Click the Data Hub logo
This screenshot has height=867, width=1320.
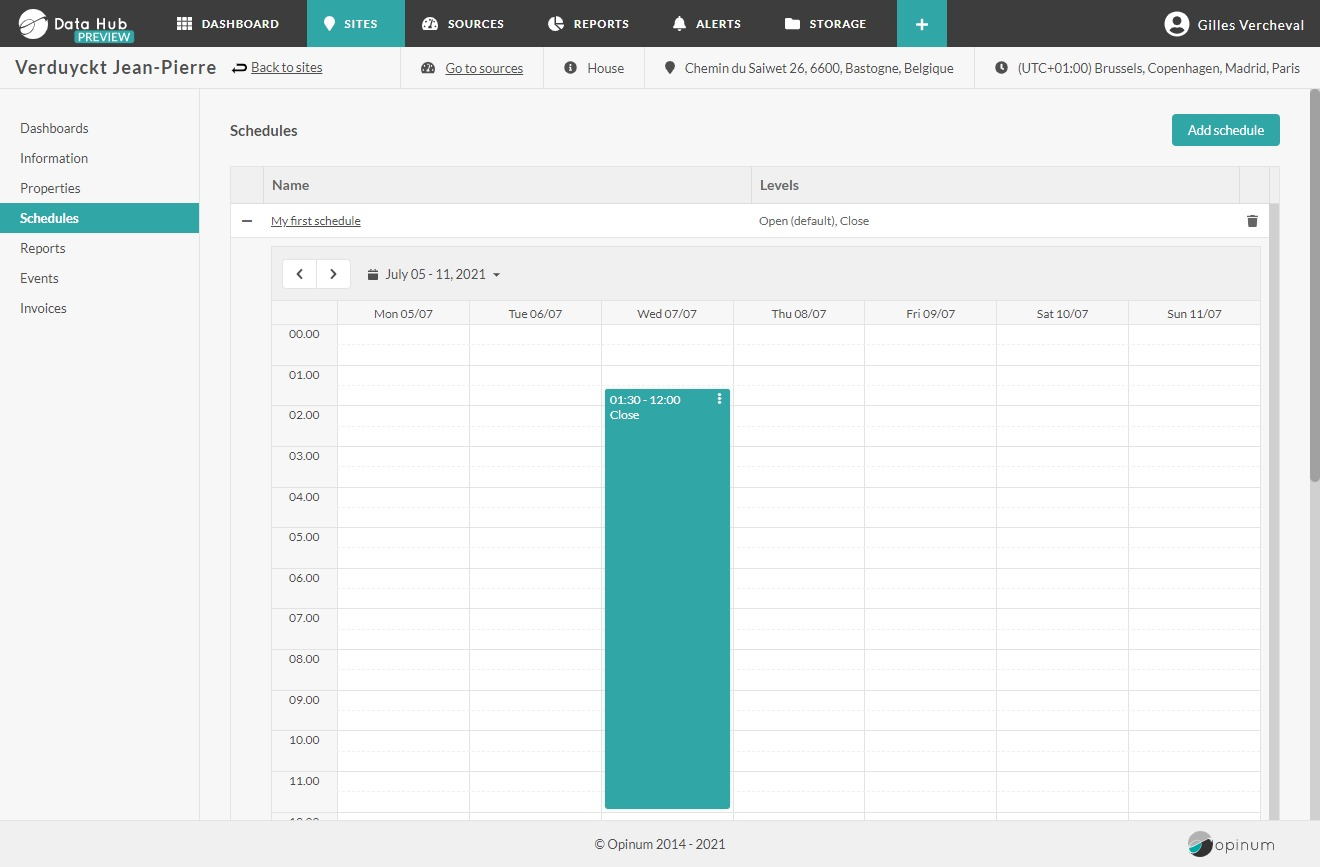point(76,24)
